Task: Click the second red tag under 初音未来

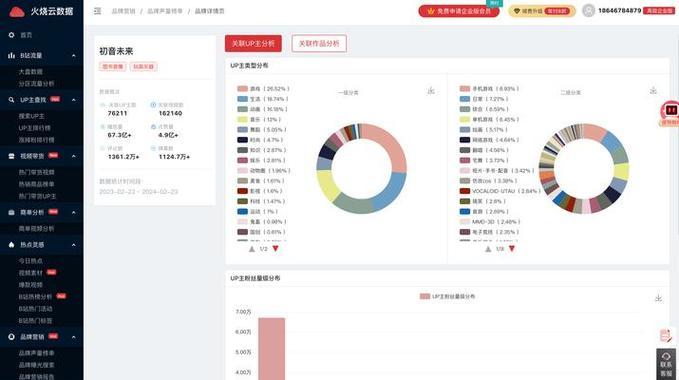Action: click(x=143, y=67)
